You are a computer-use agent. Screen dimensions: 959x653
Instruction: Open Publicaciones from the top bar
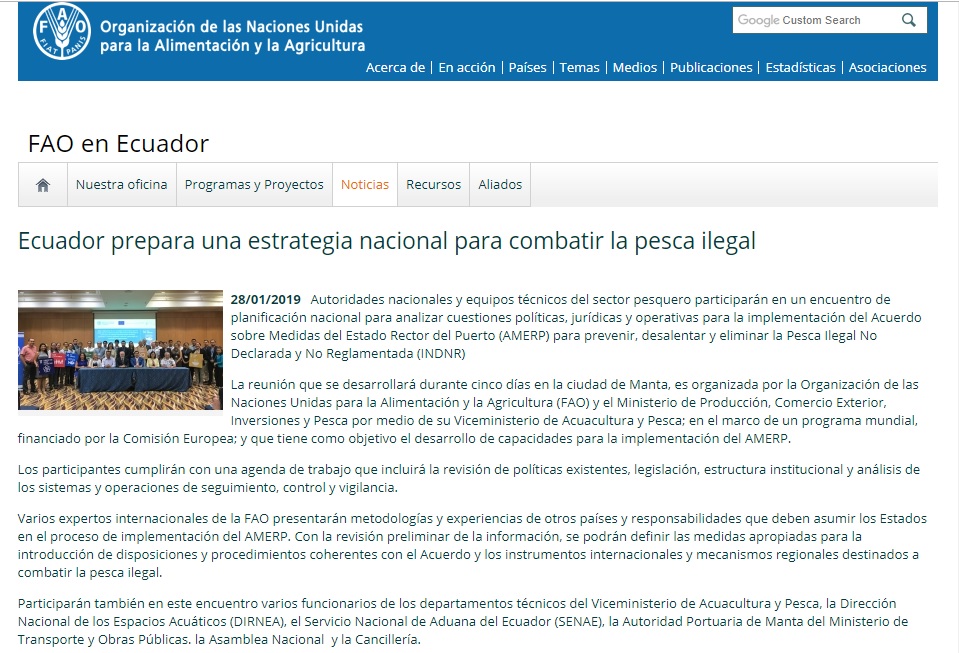711,68
